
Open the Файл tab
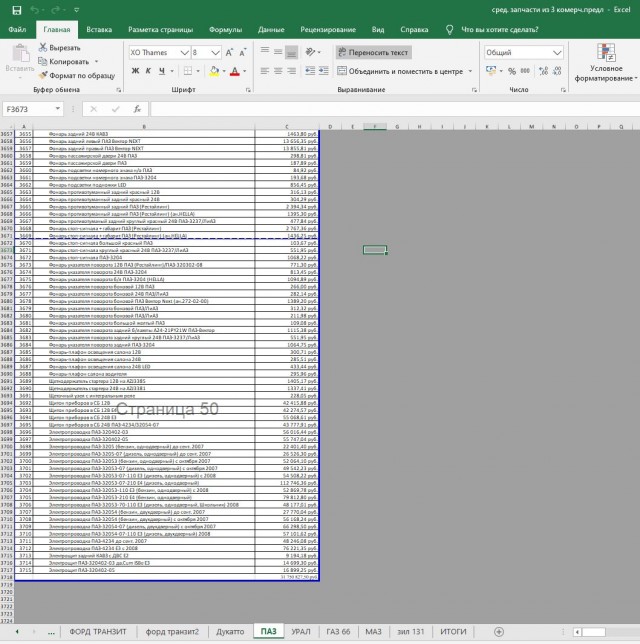coord(17,30)
